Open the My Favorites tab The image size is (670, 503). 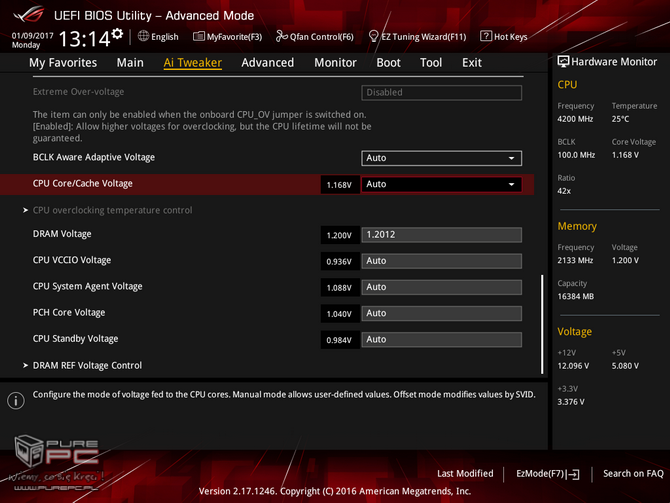point(63,62)
